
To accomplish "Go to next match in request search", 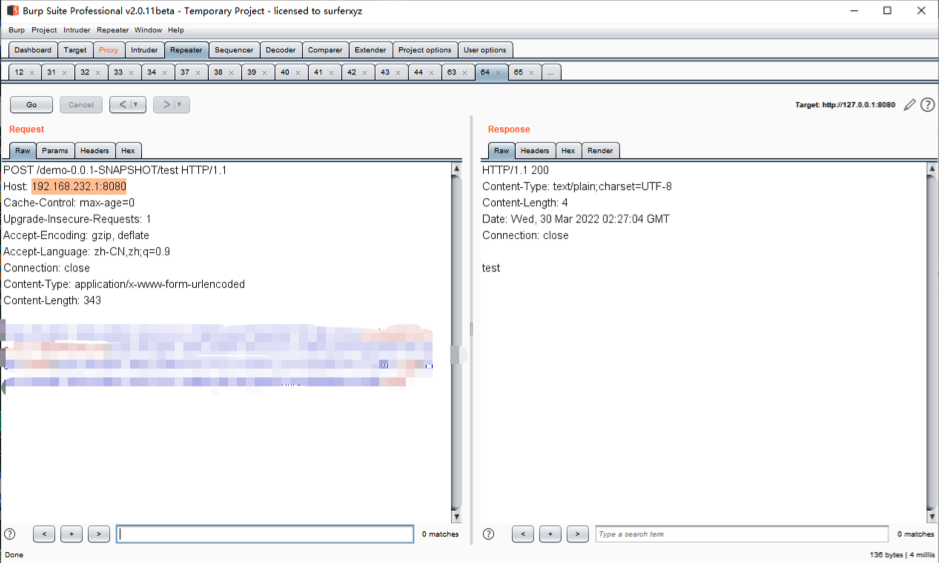I will click(x=99, y=534).
